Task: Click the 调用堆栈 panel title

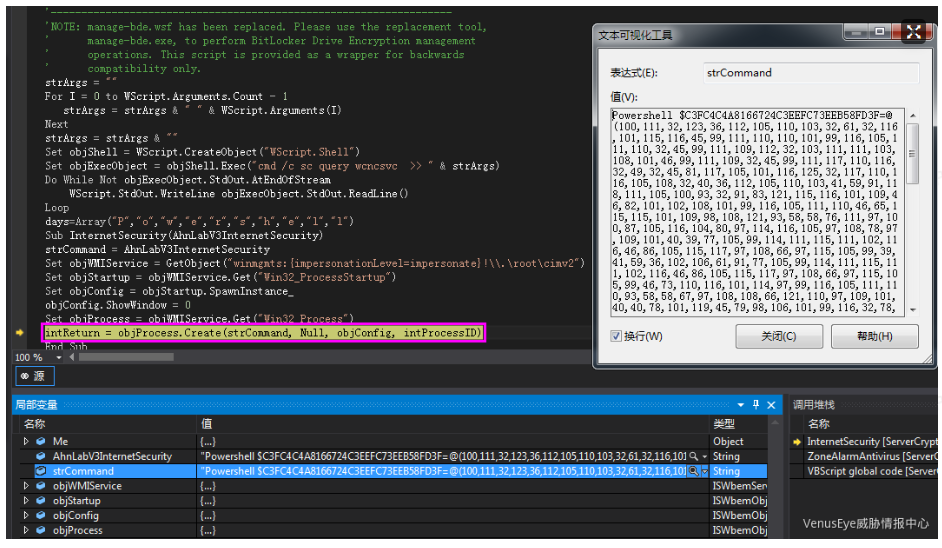Action: pyautogui.click(x=813, y=405)
